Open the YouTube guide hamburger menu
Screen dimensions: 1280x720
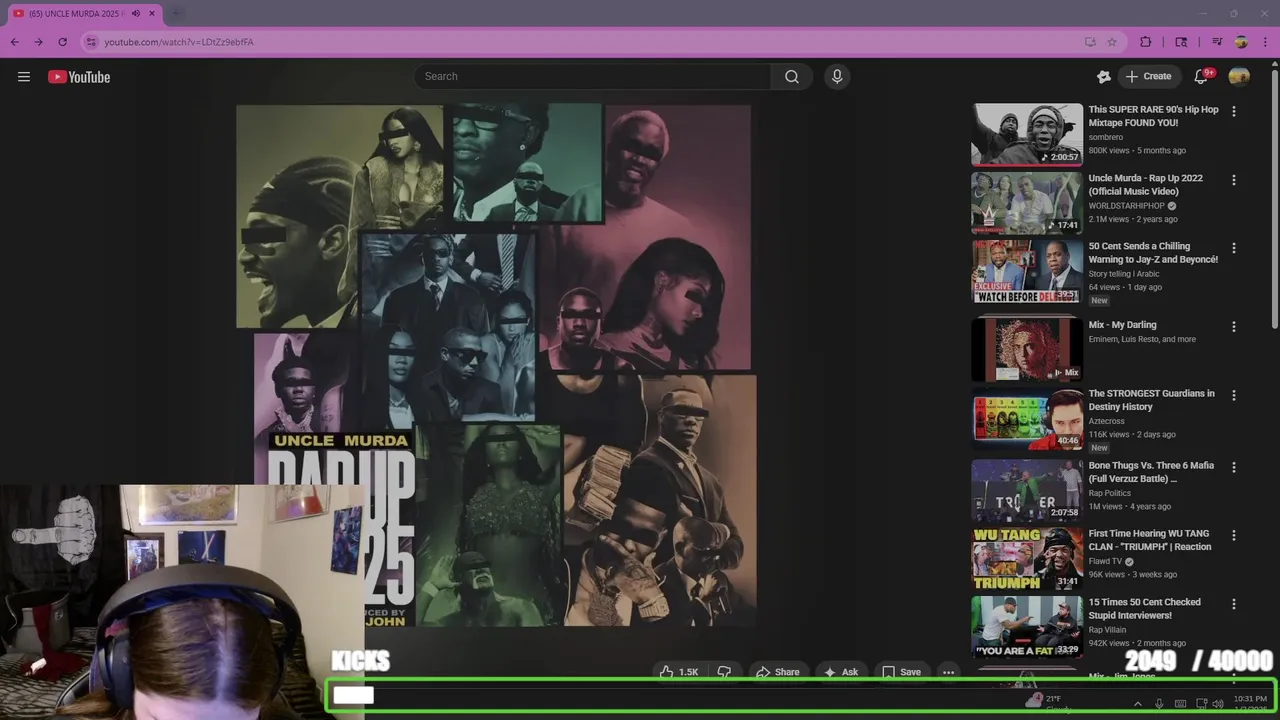[x=24, y=77]
